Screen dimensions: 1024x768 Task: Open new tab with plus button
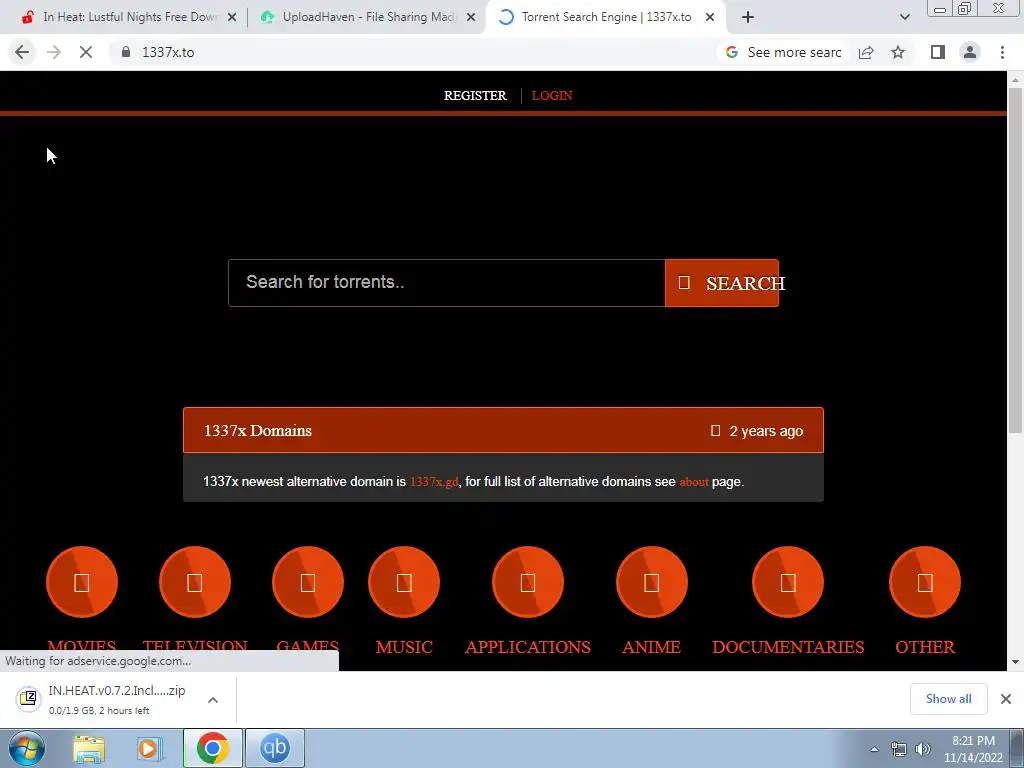coord(748,17)
